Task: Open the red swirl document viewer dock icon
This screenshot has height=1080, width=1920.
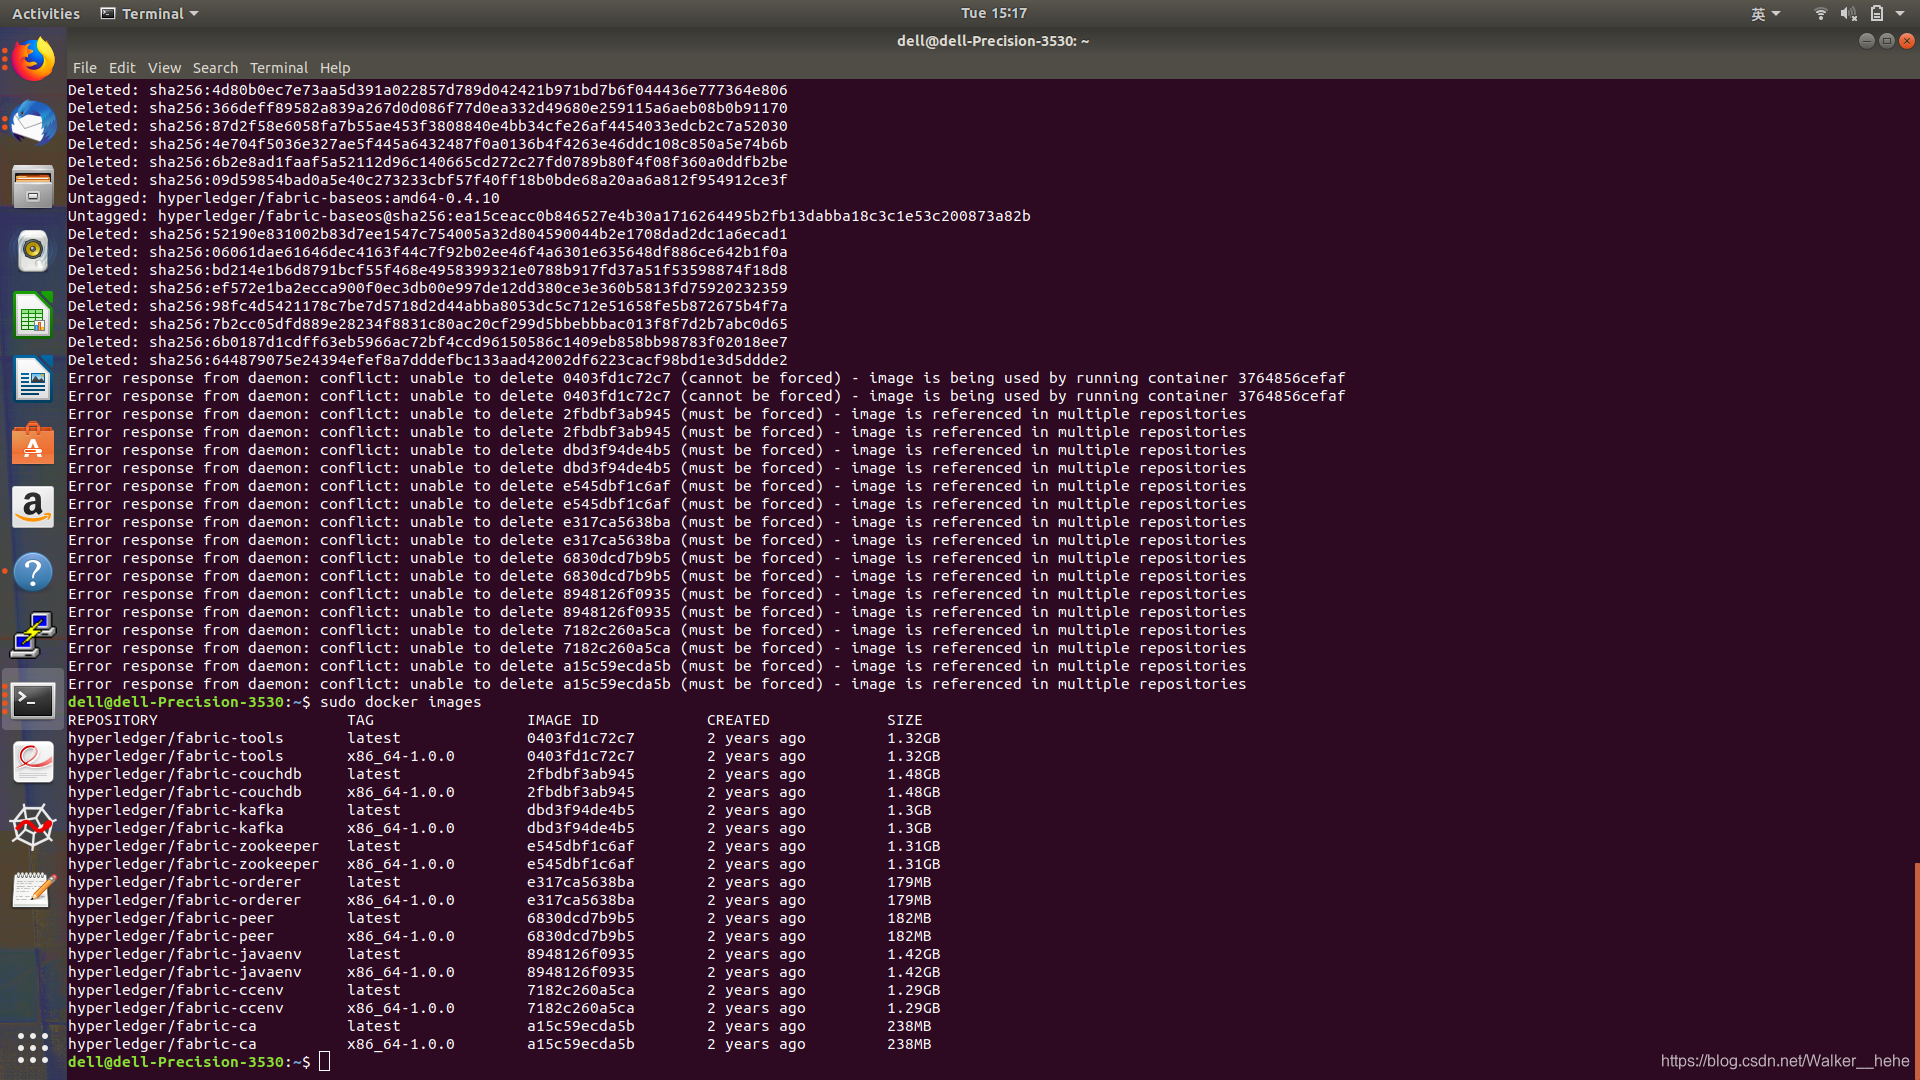Action: pyautogui.click(x=33, y=763)
